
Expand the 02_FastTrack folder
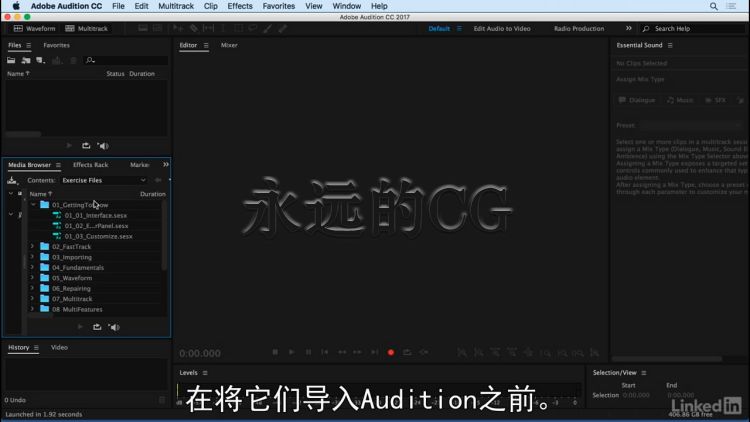[33, 246]
